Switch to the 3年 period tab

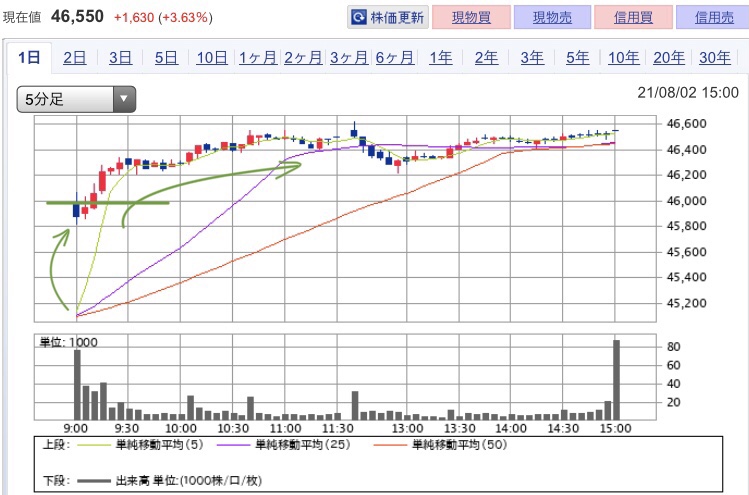[532, 58]
